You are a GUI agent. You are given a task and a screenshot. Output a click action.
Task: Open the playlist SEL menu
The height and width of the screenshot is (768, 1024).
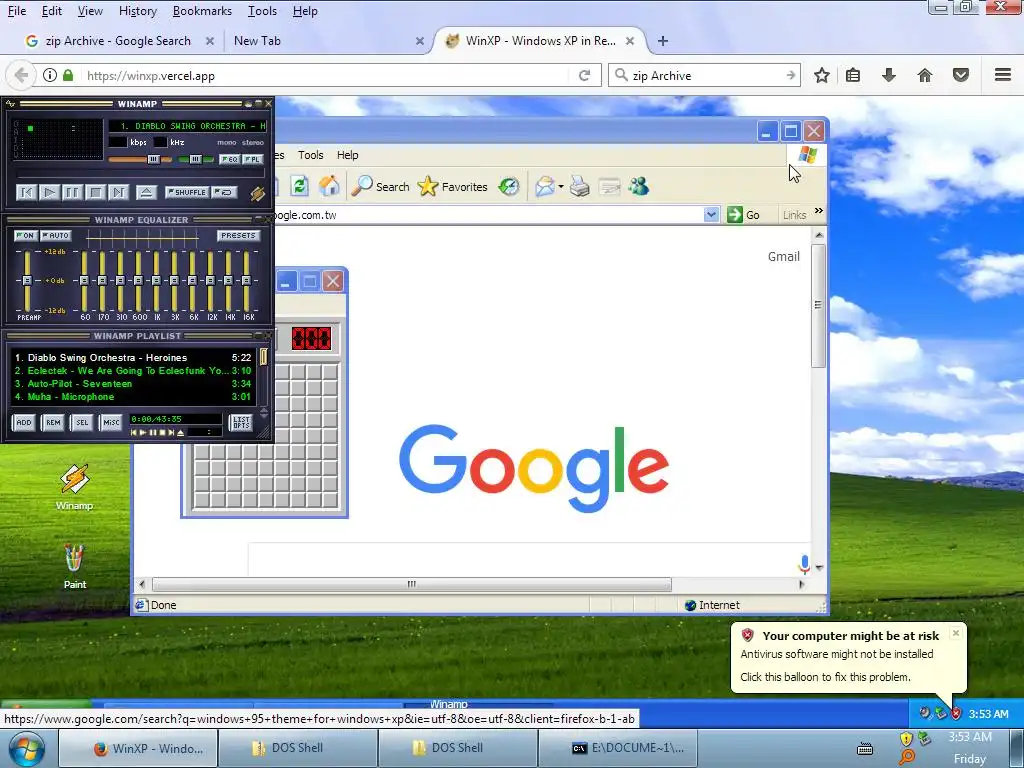(82, 423)
